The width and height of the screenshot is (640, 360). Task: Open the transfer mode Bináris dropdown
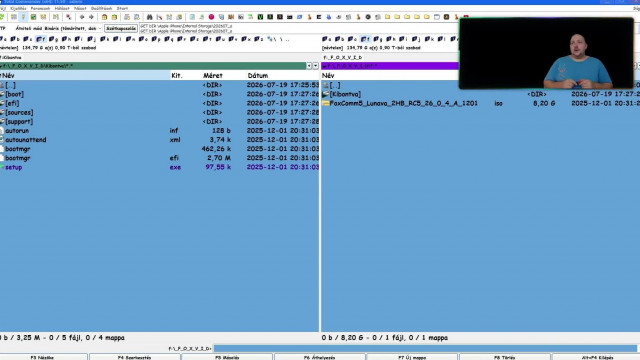click(73, 28)
